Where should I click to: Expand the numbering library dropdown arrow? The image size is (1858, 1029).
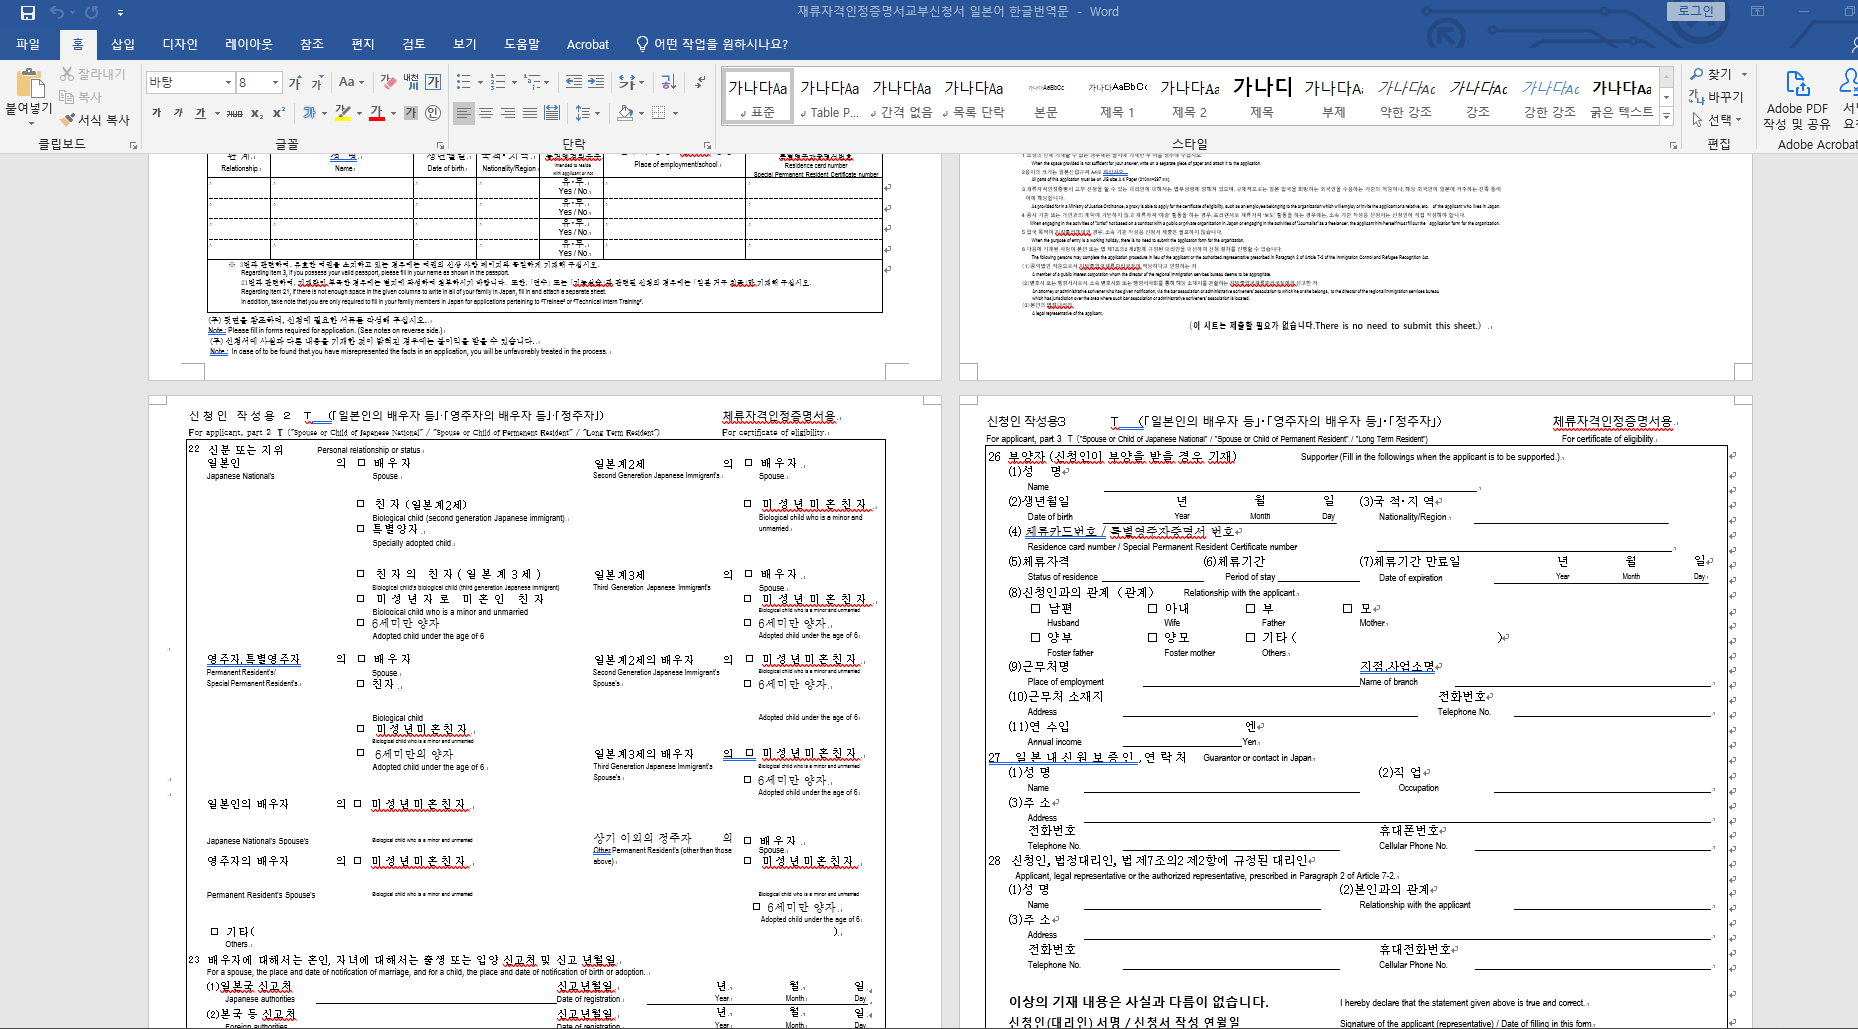[515, 82]
